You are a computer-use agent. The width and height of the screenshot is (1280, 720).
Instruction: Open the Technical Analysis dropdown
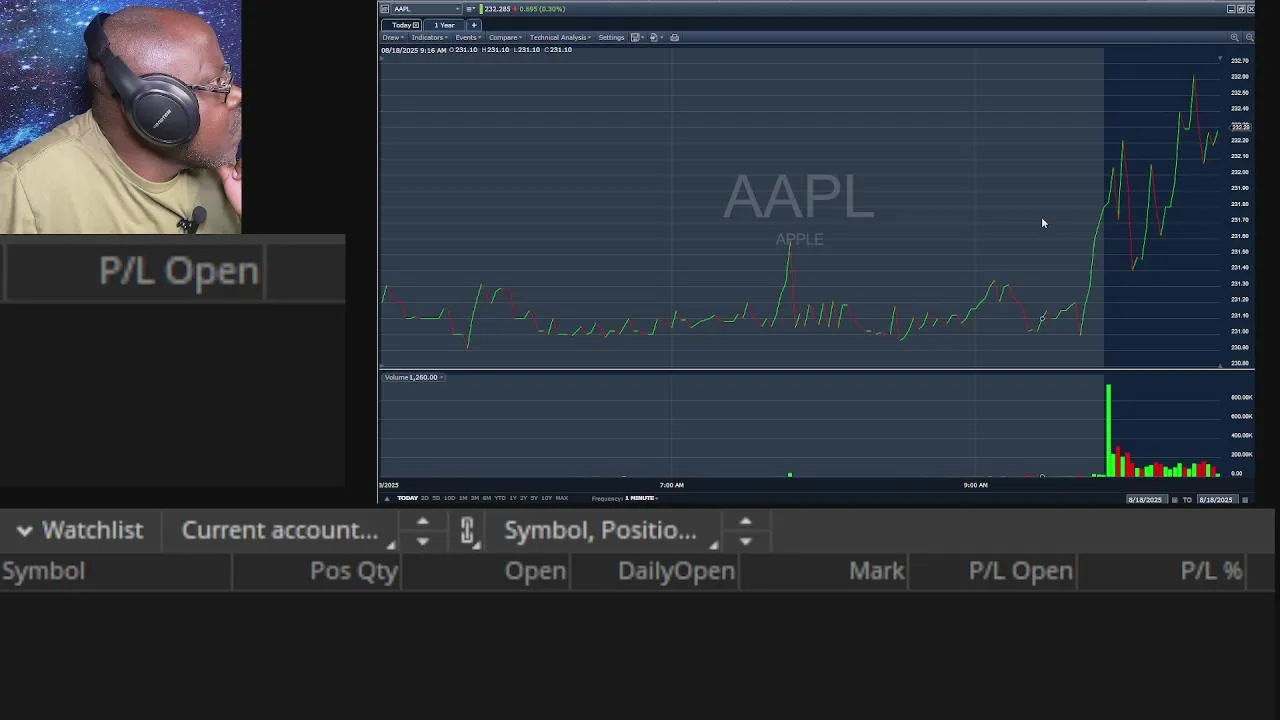[x=560, y=38]
